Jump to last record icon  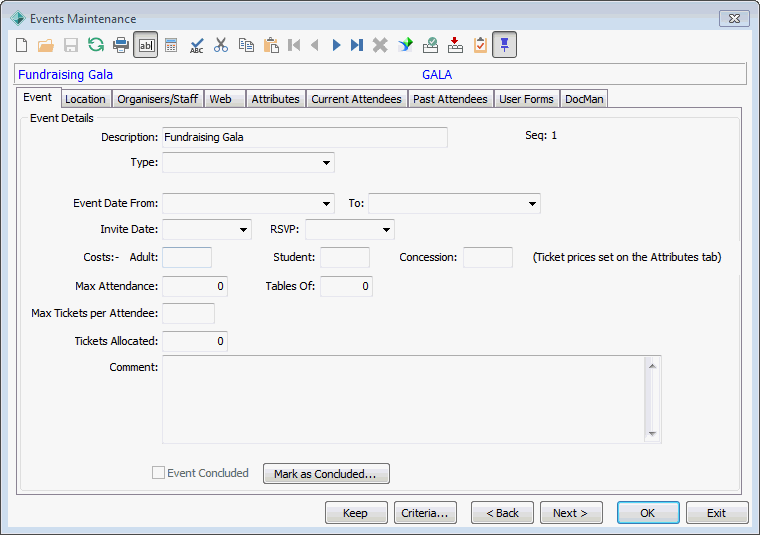click(x=357, y=45)
